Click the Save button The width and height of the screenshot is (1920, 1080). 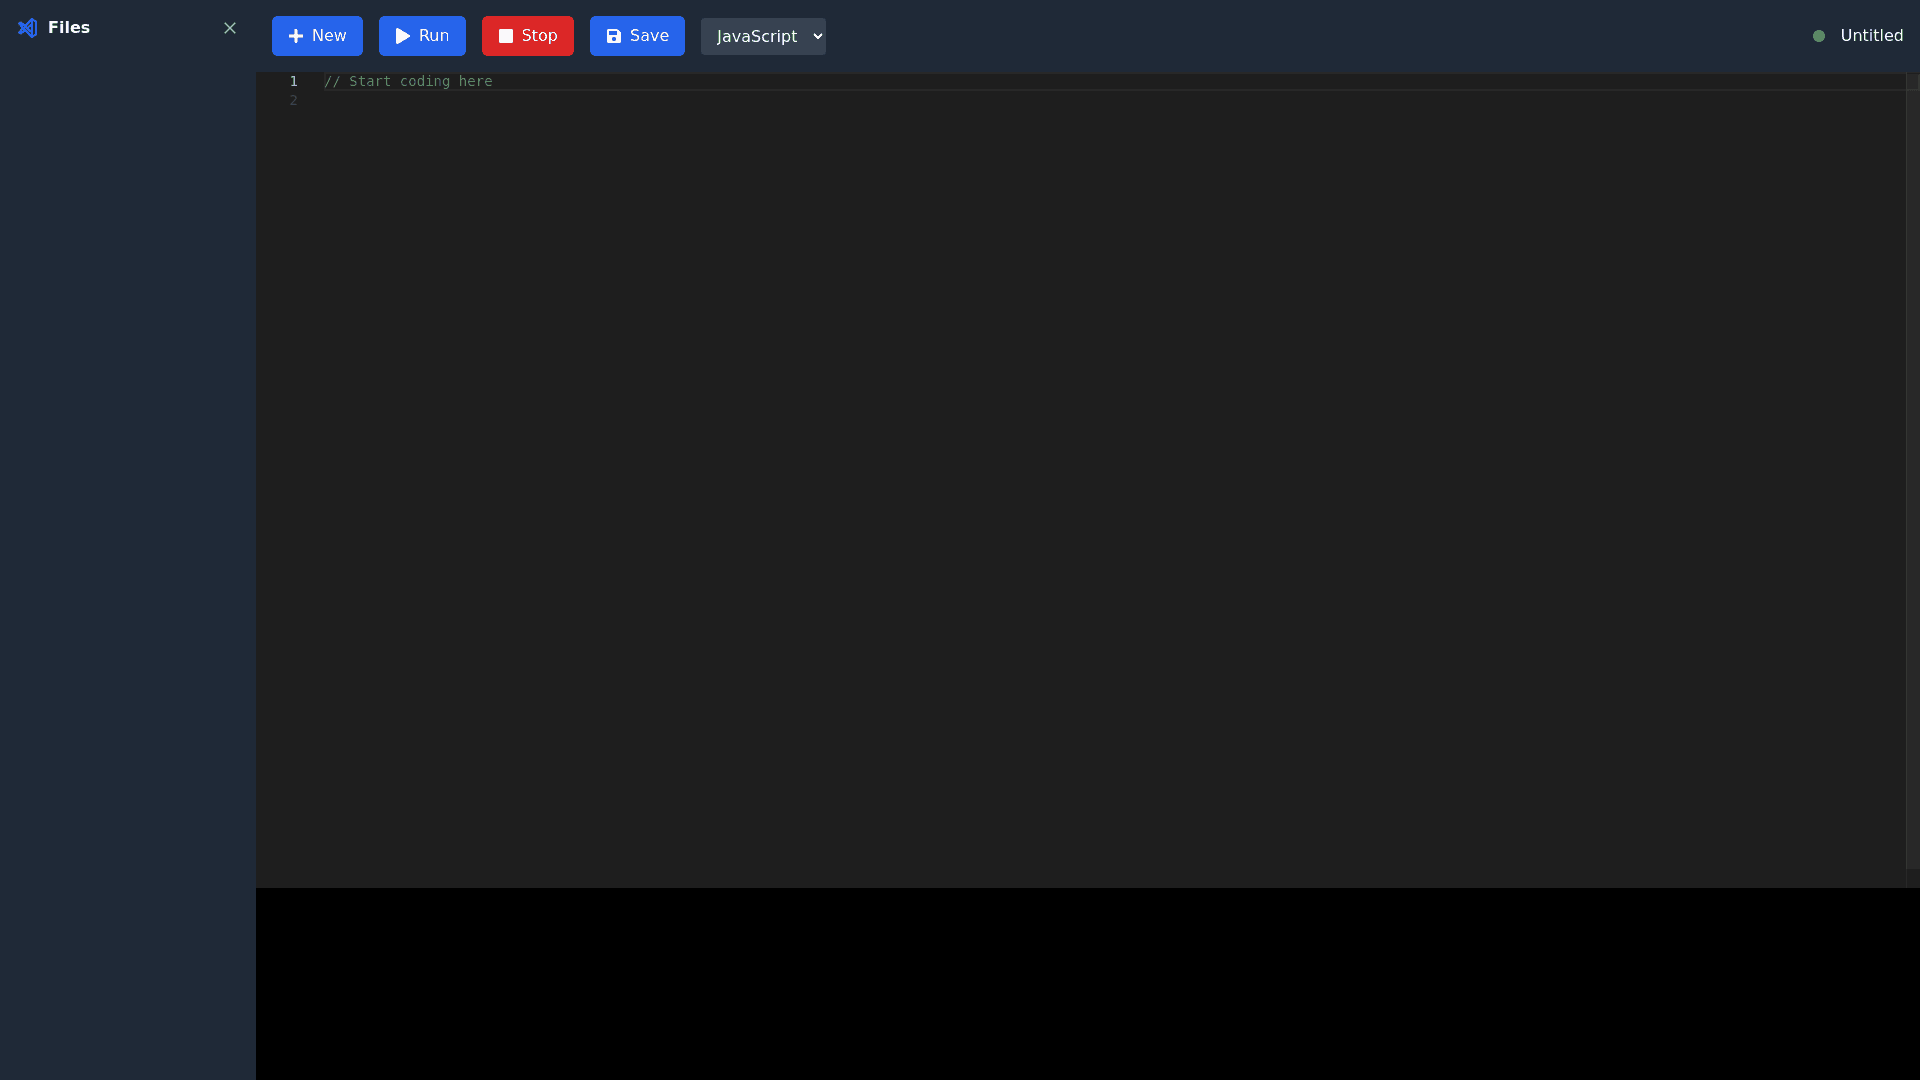coord(637,35)
